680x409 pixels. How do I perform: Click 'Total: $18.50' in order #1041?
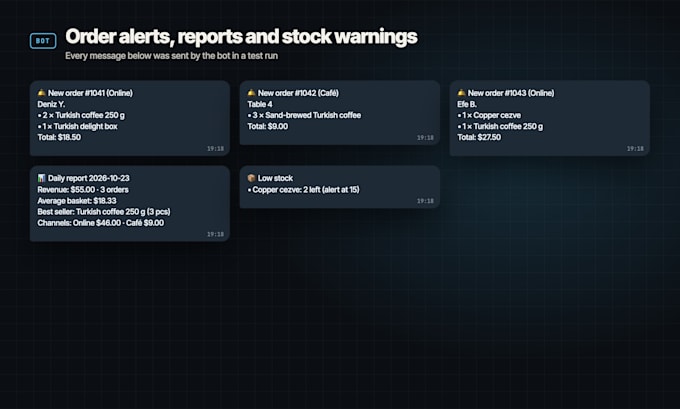click(59, 137)
